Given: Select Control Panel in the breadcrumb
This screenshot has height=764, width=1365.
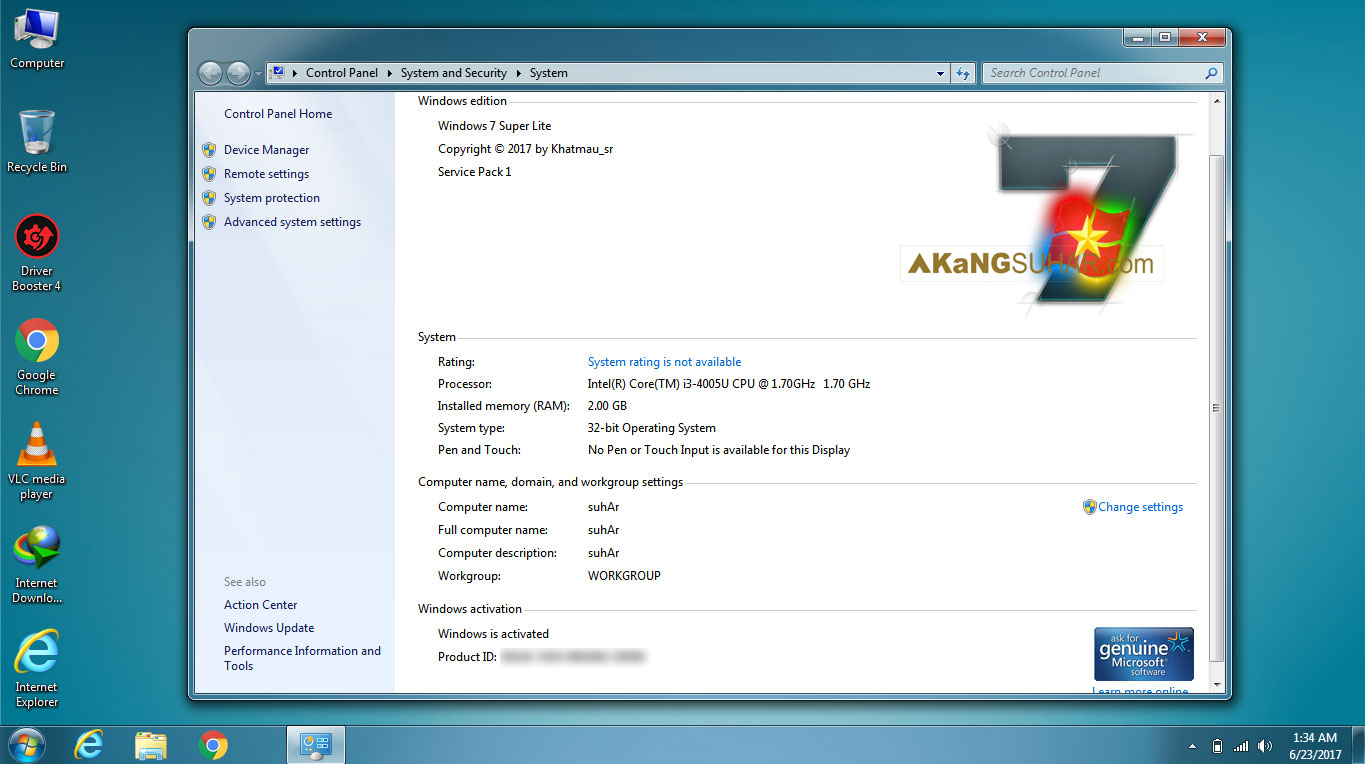Looking at the screenshot, I should click(x=342, y=73).
